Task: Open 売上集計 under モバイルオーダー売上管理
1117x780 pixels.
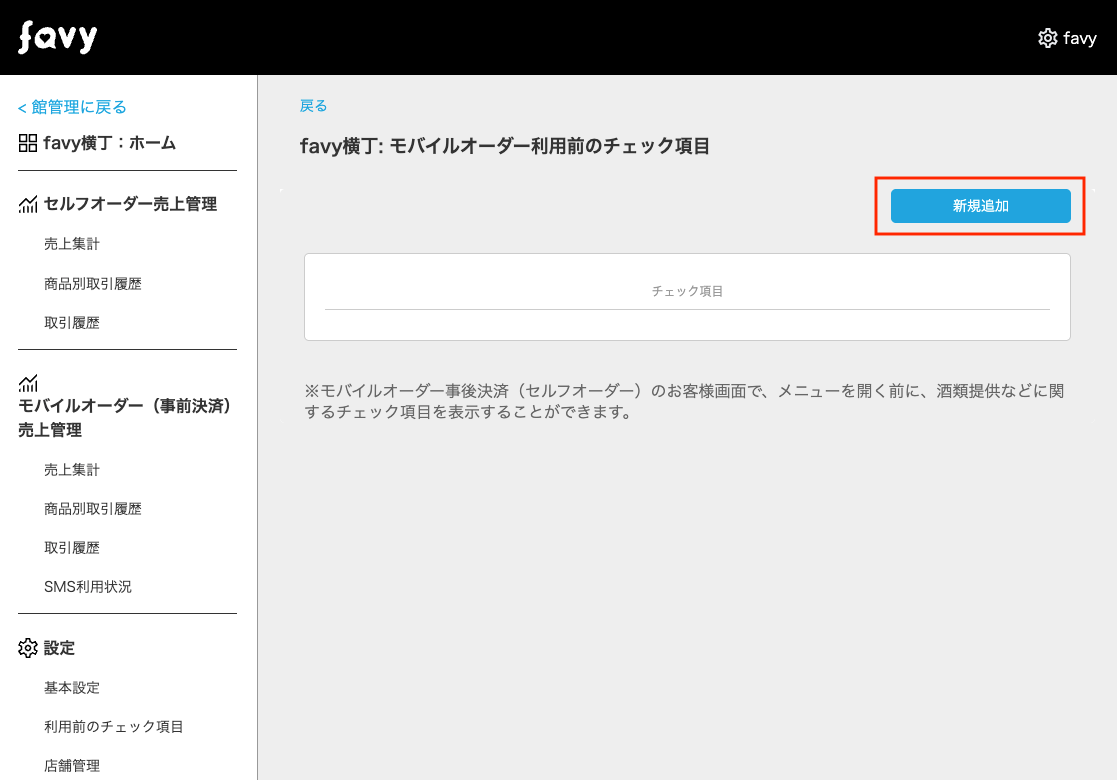Action: point(72,469)
